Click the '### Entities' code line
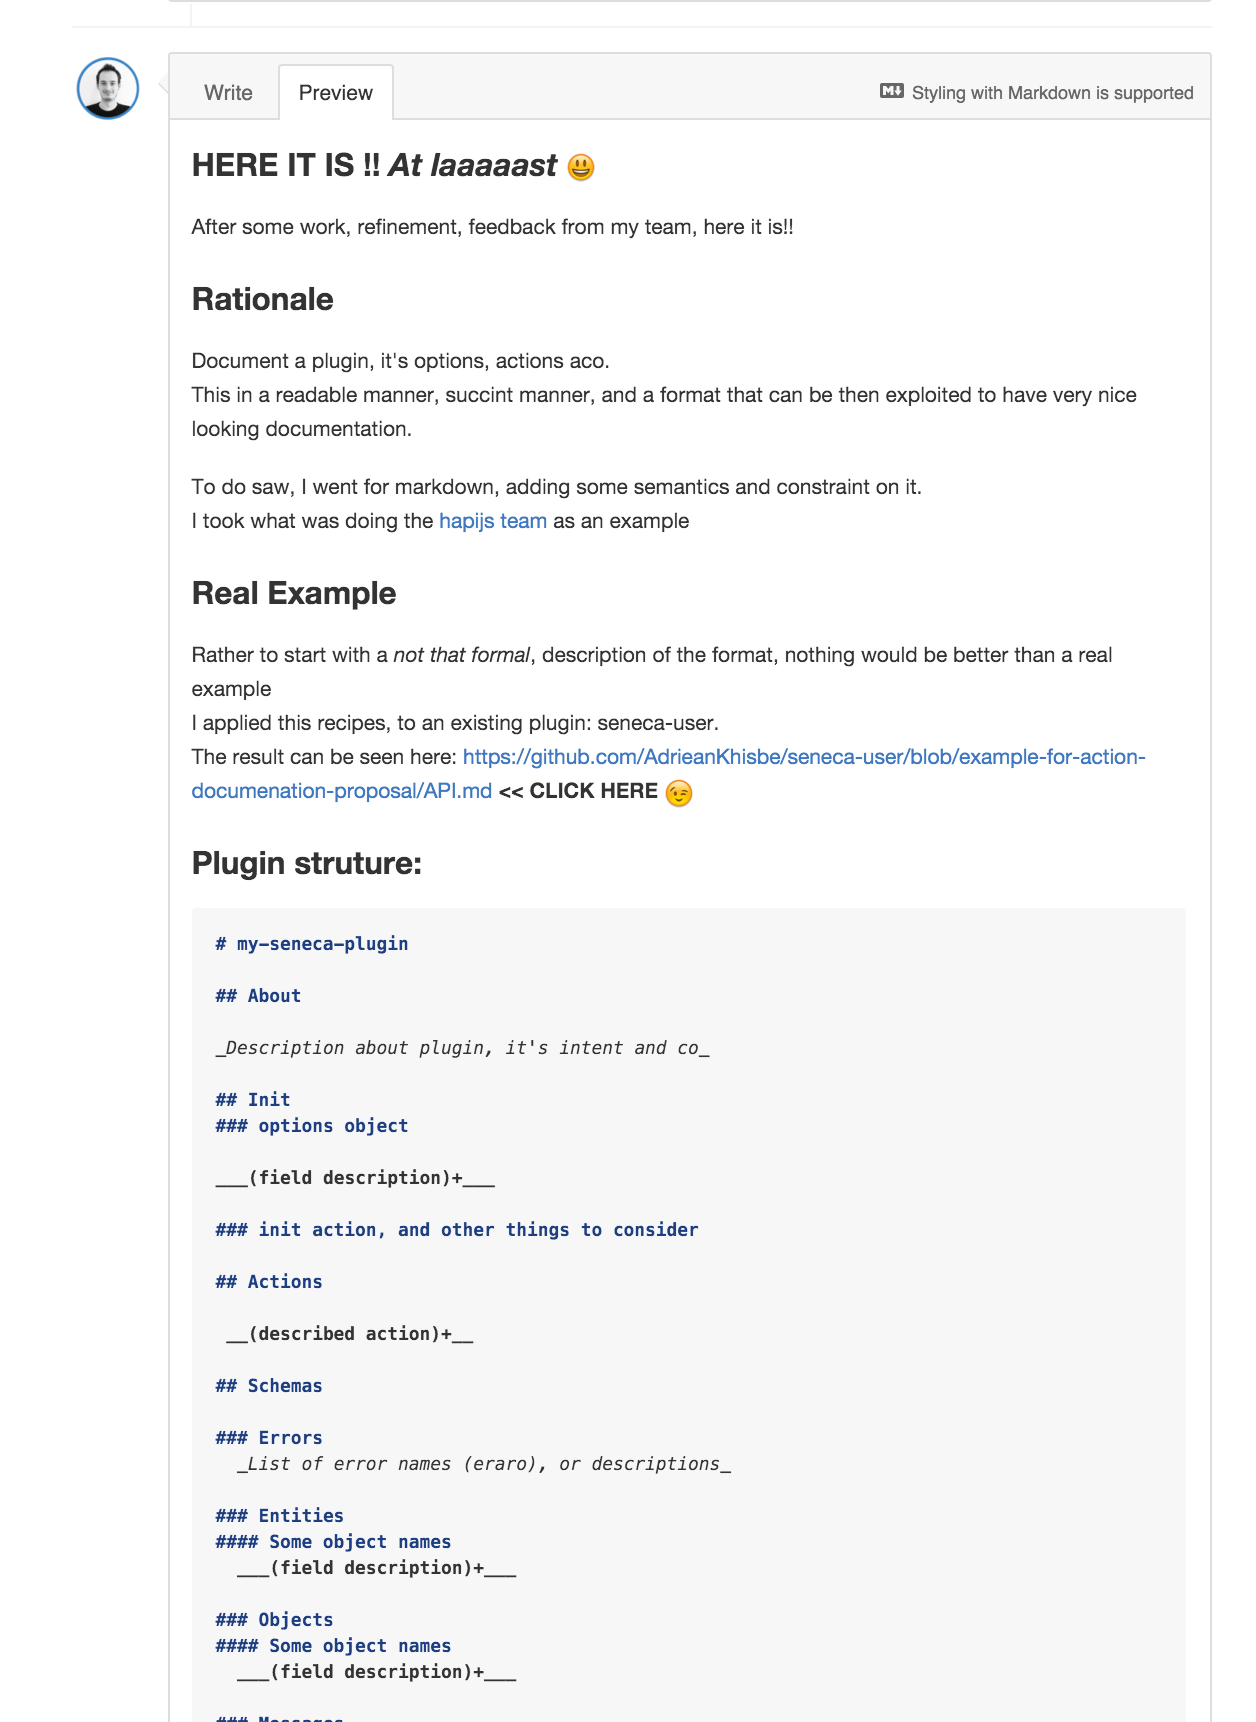1256x1722 pixels. [280, 1516]
